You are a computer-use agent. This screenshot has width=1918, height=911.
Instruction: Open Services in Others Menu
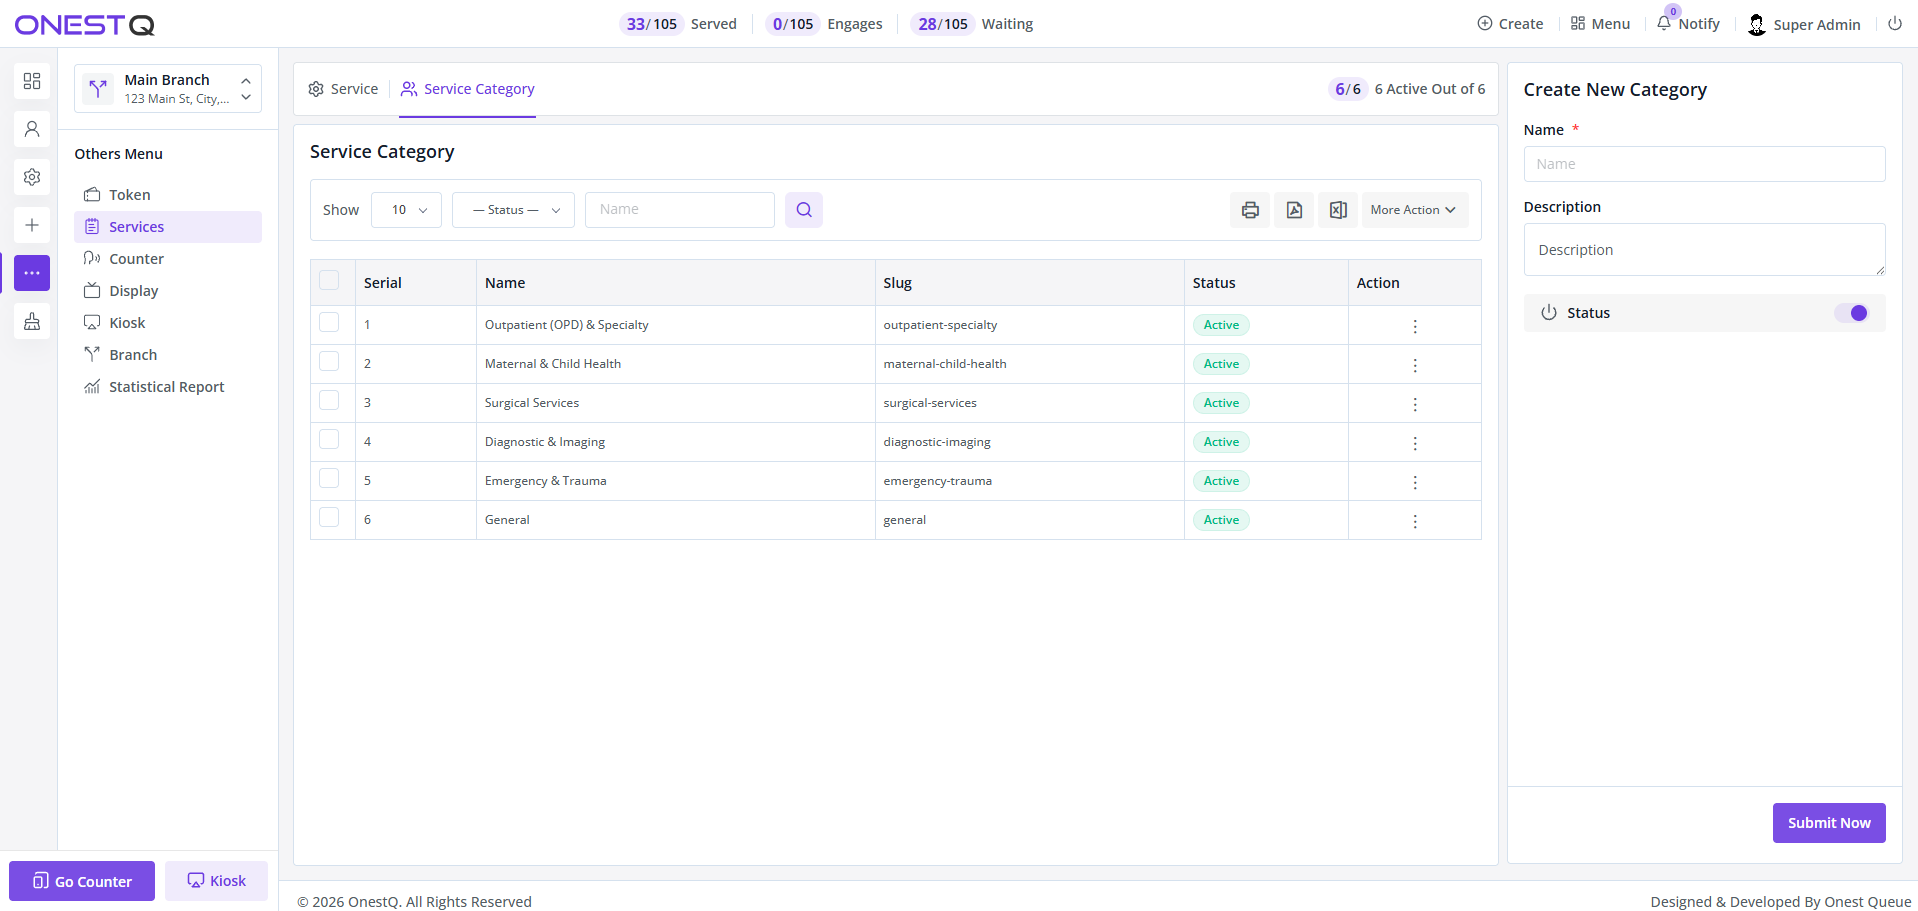pyautogui.click(x=168, y=227)
